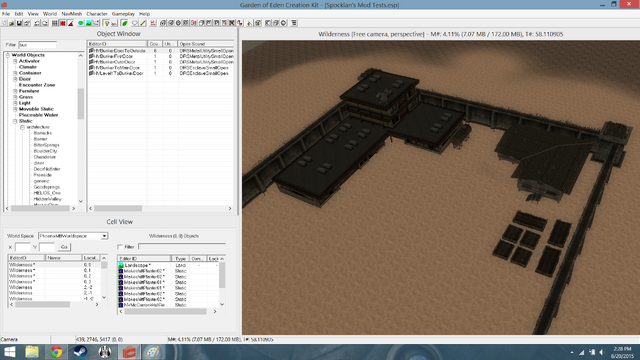
Task: Open the Character menu
Action: (x=97, y=14)
